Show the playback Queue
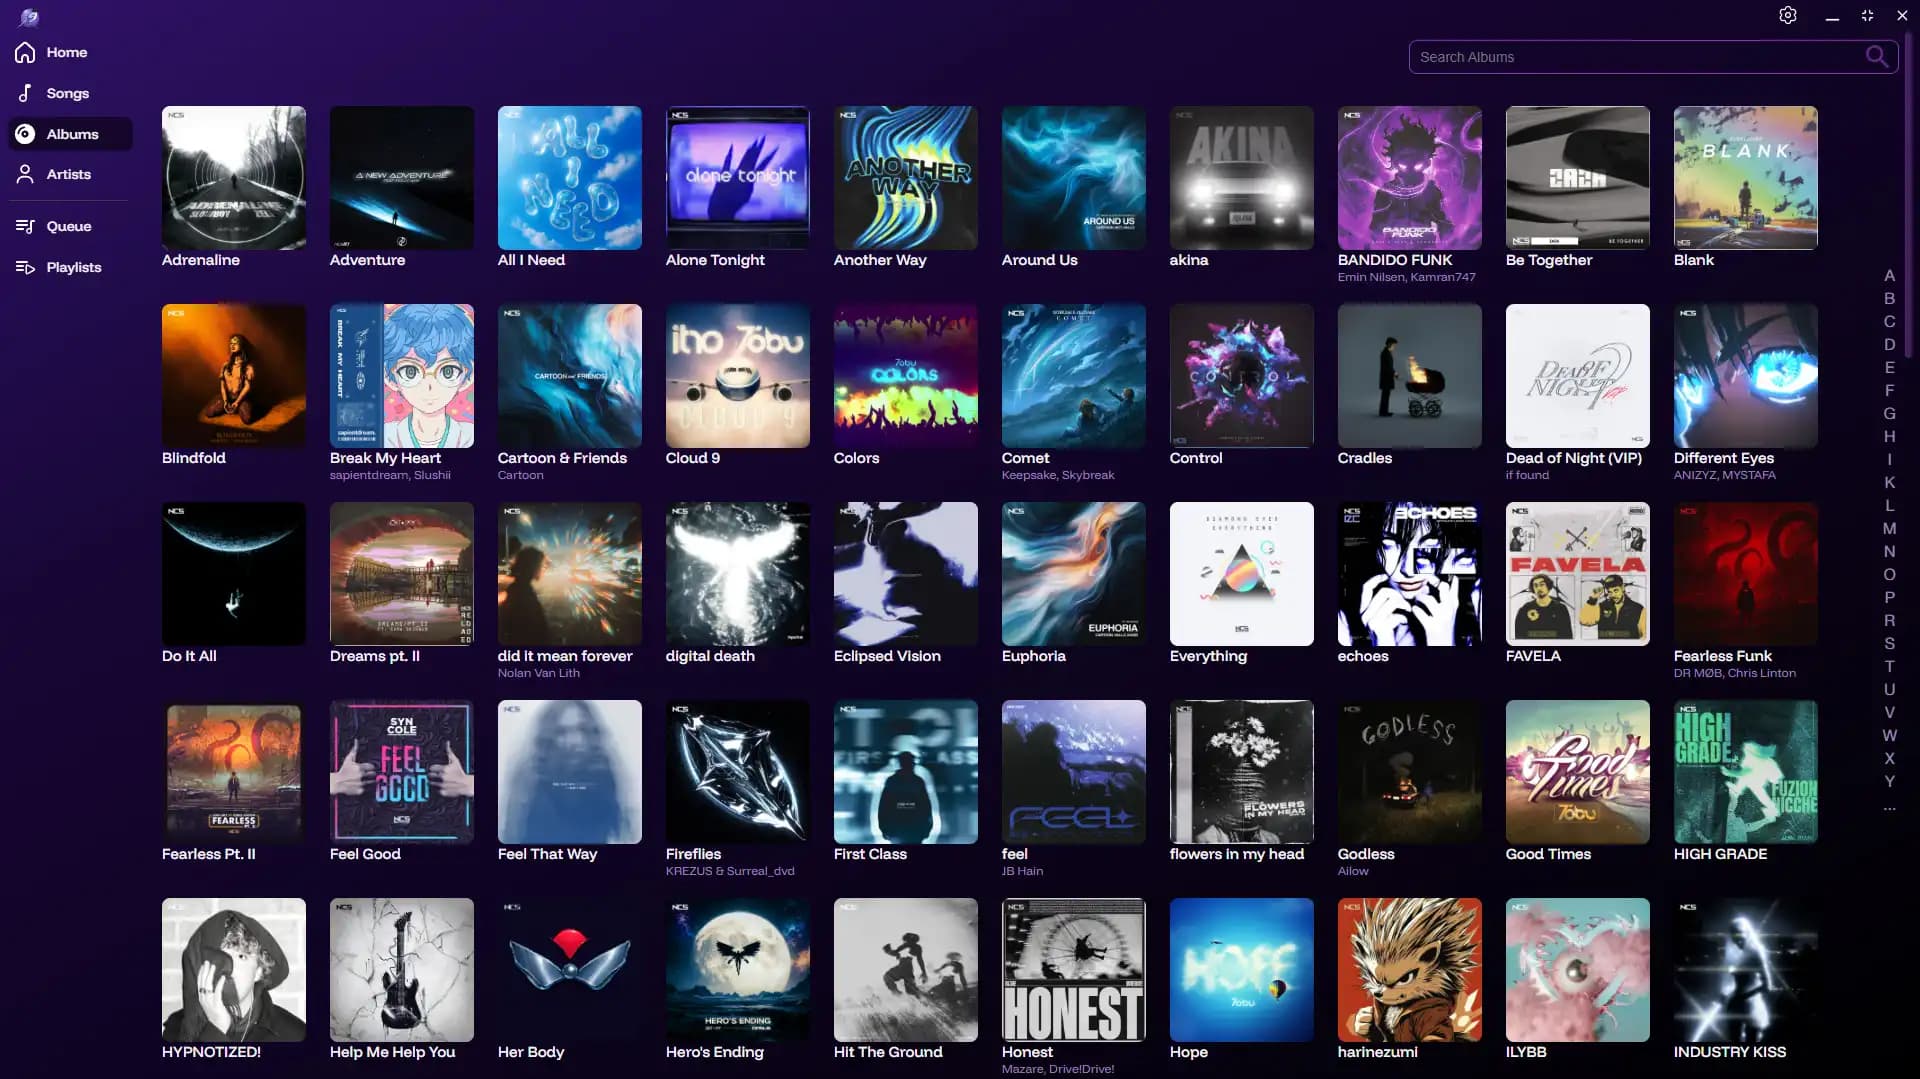The height and width of the screenshot is (1079, 1920). click(66, 225)
